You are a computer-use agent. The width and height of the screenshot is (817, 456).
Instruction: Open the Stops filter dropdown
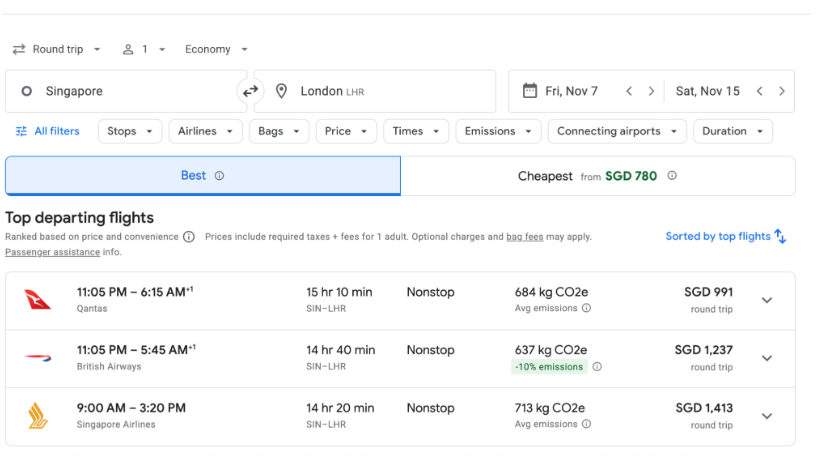tap(131, 131)
